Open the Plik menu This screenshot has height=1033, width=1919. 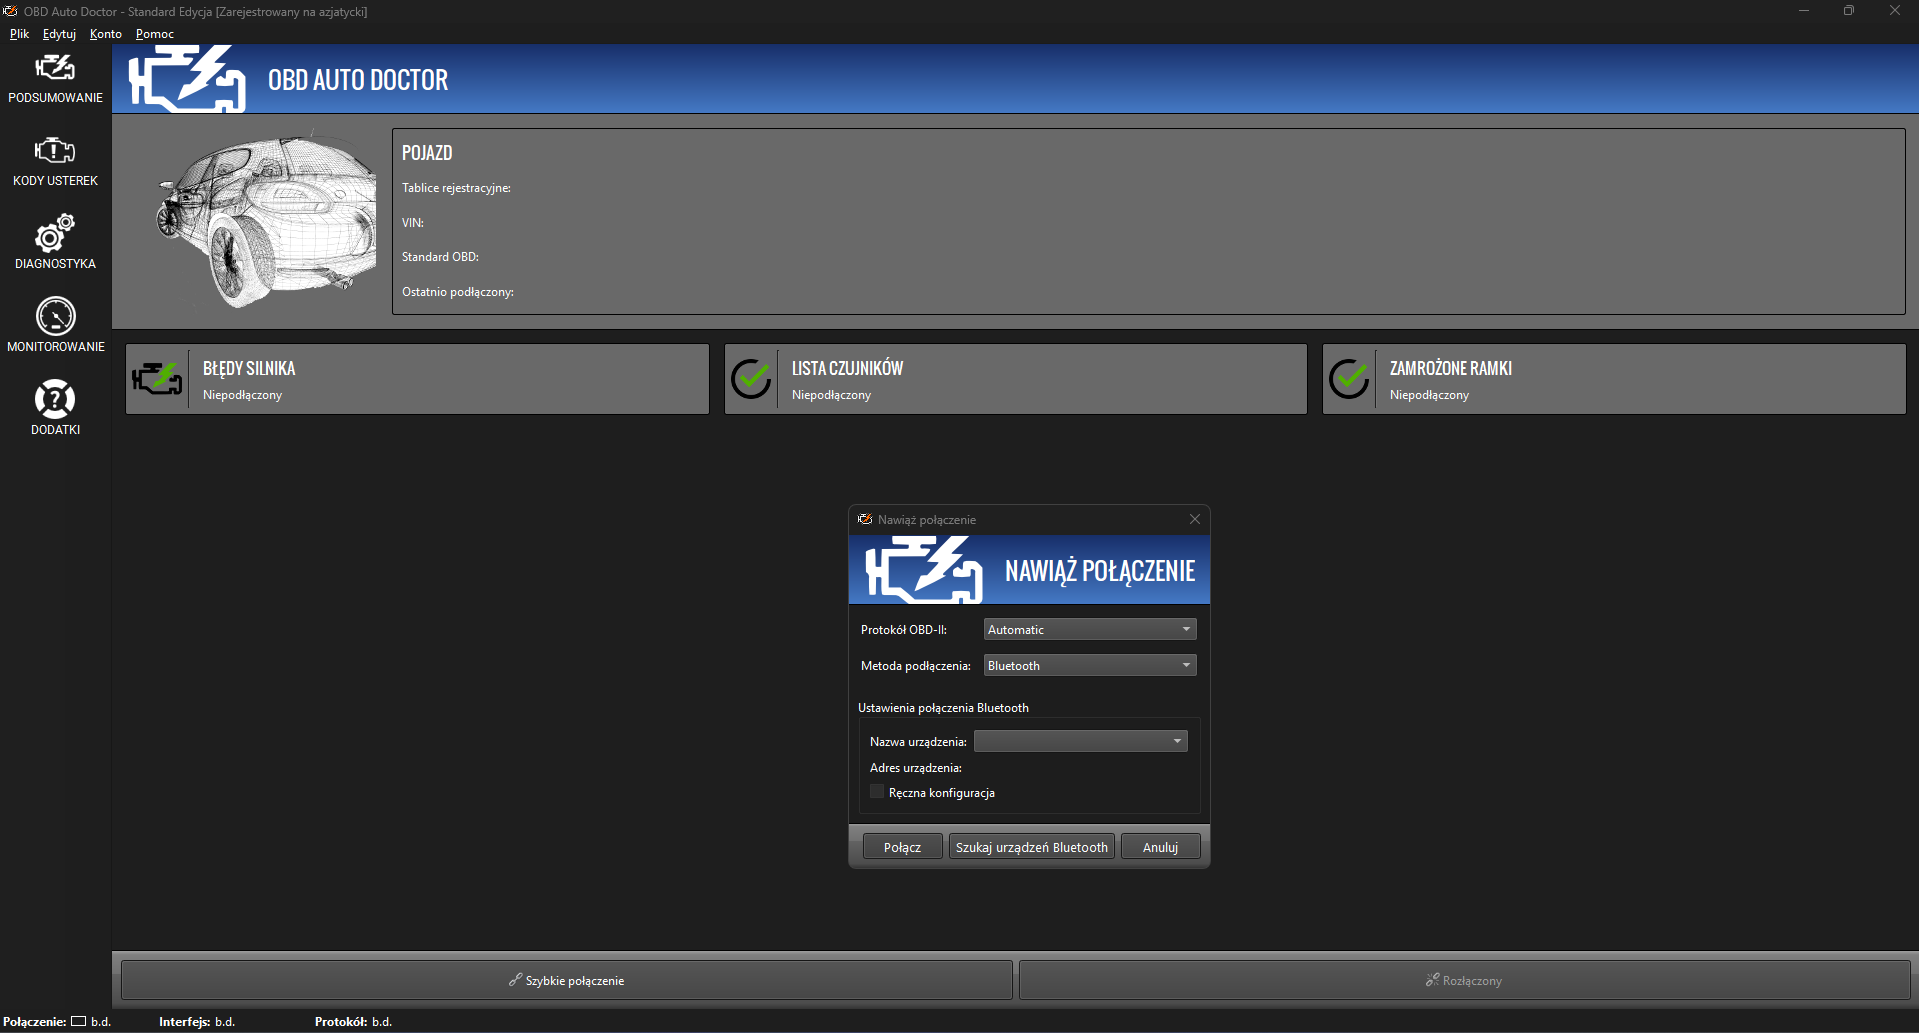pyautogui.click(x=19, y=34)
